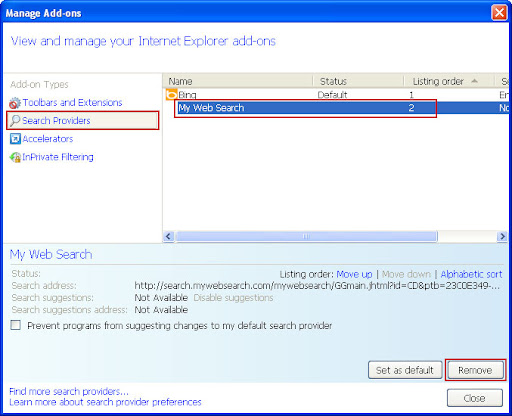Click the Close button
512x416 pixels.
click(475, 398)
